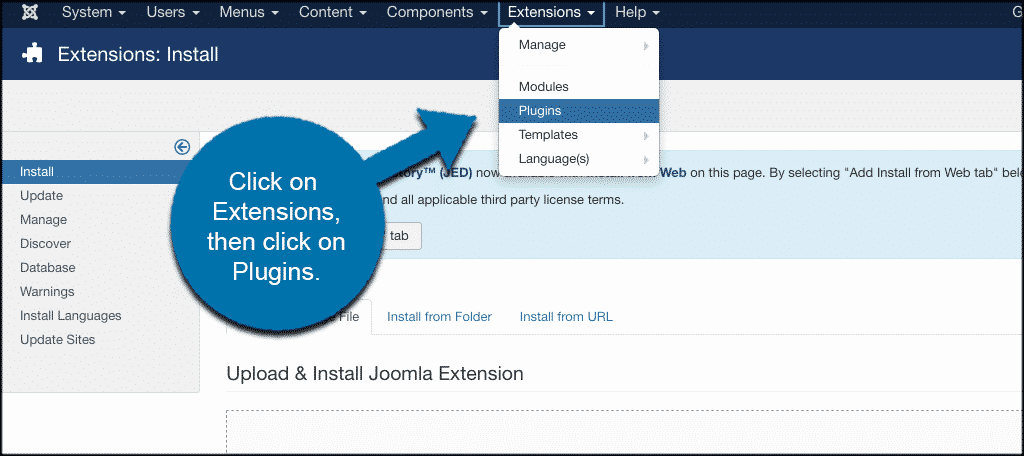Open the Help dropdown menu
This screenshot has width=1024, height=456.
(x=637, y=12)
